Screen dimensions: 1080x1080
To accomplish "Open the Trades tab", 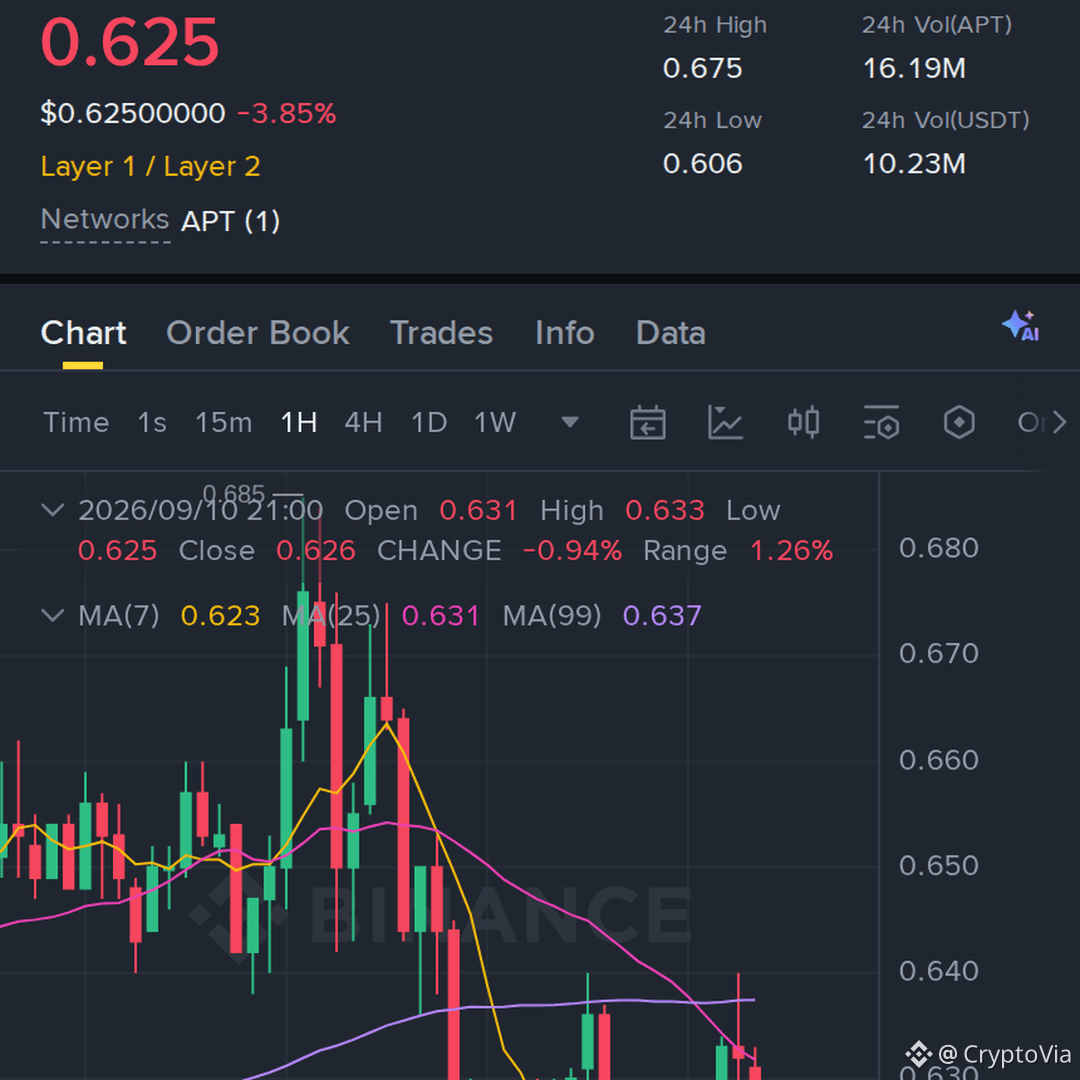I will point(441,333).
